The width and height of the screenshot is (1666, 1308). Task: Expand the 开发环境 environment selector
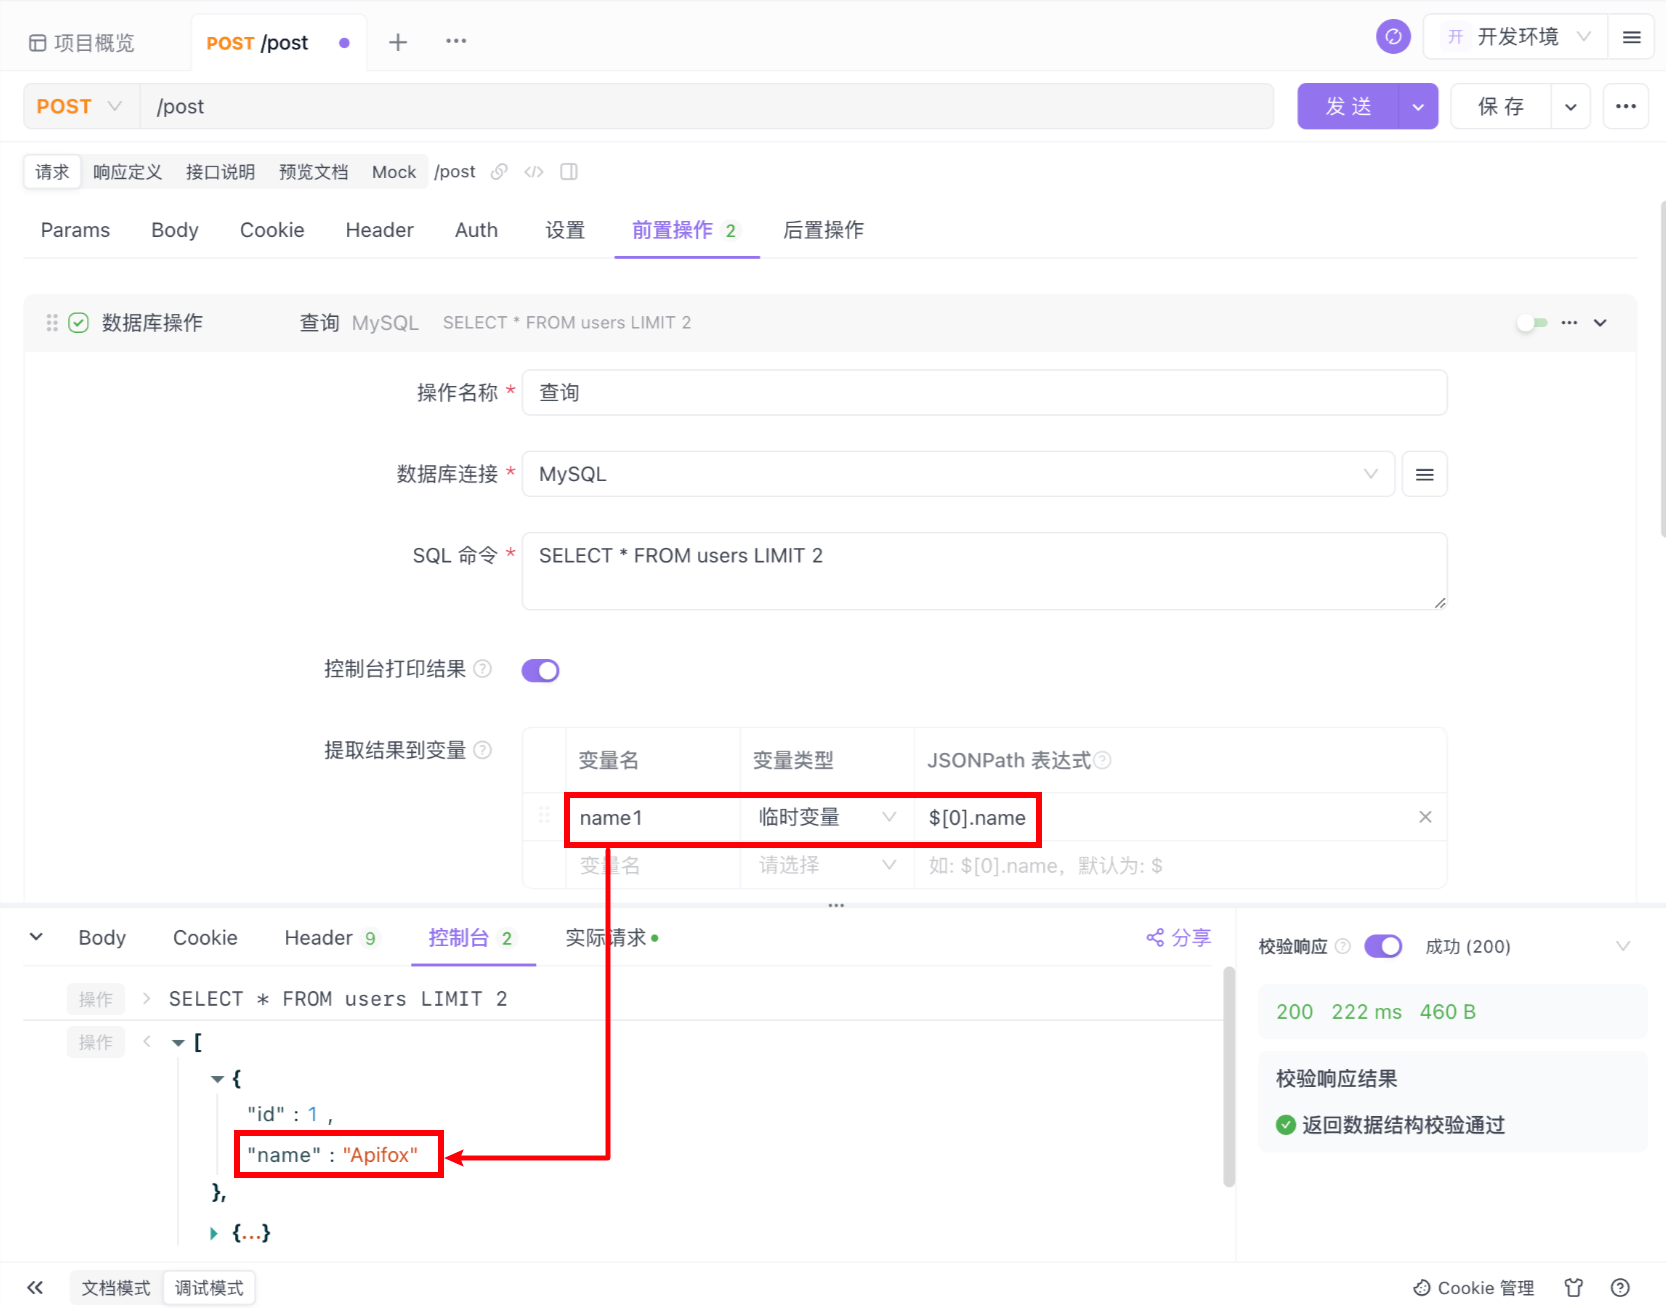tap(1516, 37)
